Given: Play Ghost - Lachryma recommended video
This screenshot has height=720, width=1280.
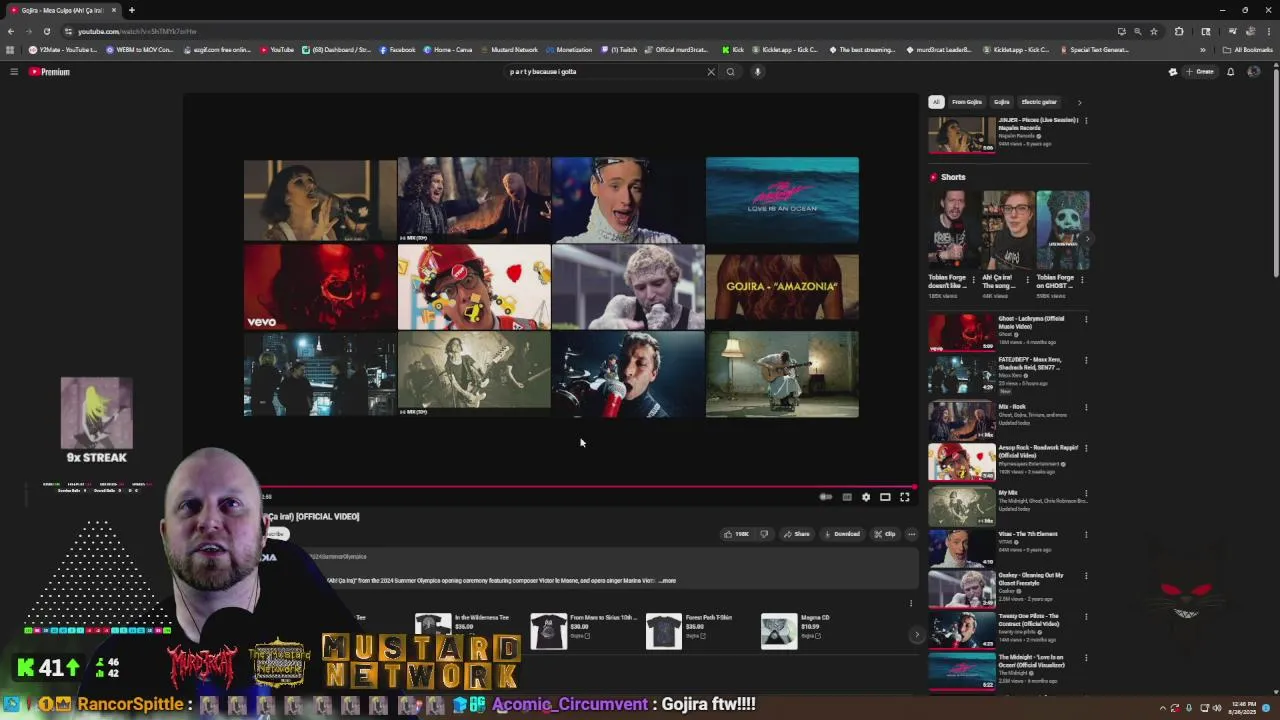Looking at the screenshot, I should click(x=961, y=333).
